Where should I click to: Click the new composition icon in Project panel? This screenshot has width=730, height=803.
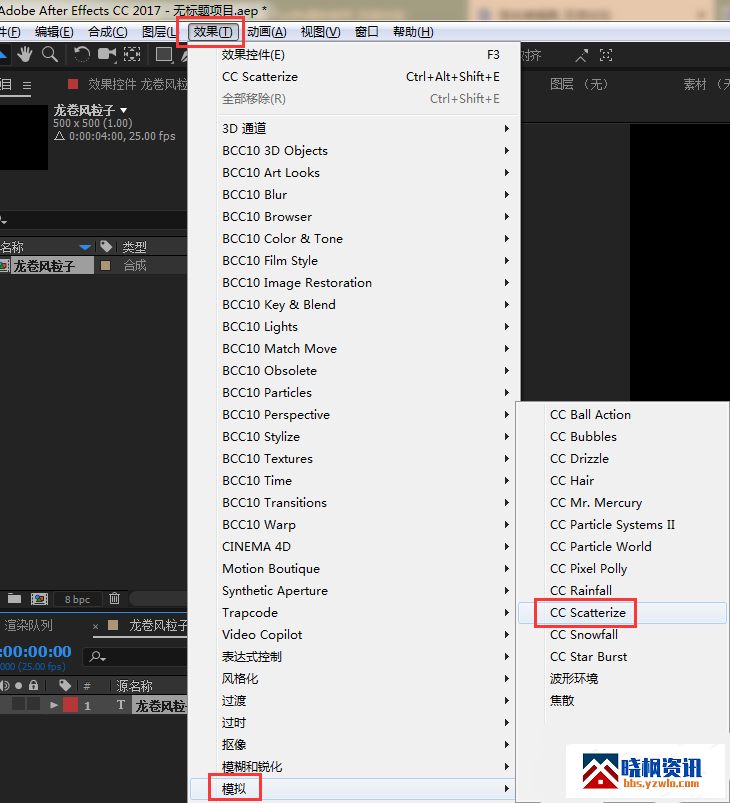(x=39, y=599)
